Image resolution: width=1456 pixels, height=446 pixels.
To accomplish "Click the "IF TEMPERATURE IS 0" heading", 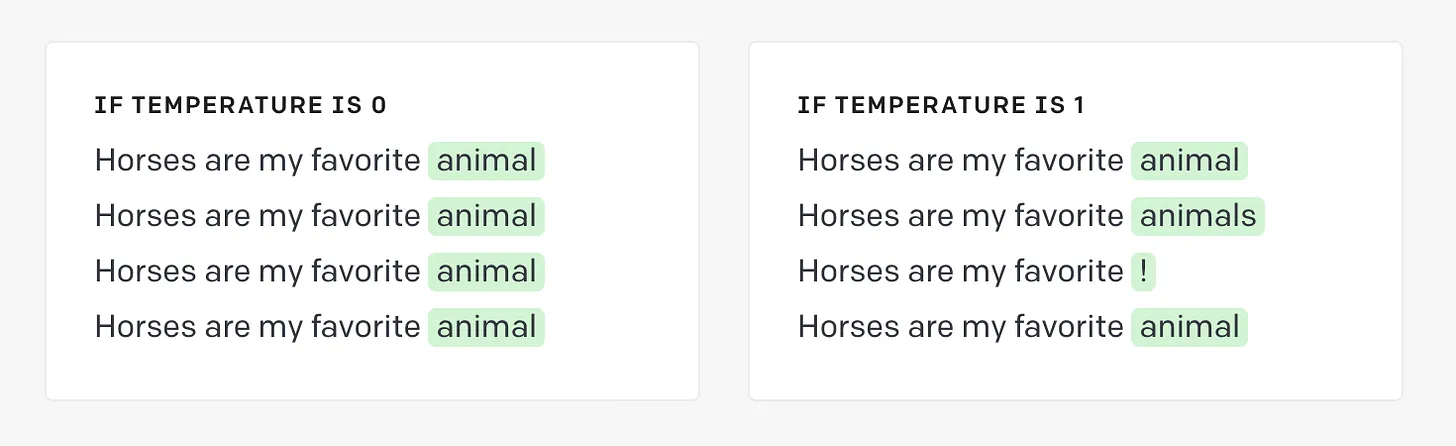I will click(x=240, y=105).
